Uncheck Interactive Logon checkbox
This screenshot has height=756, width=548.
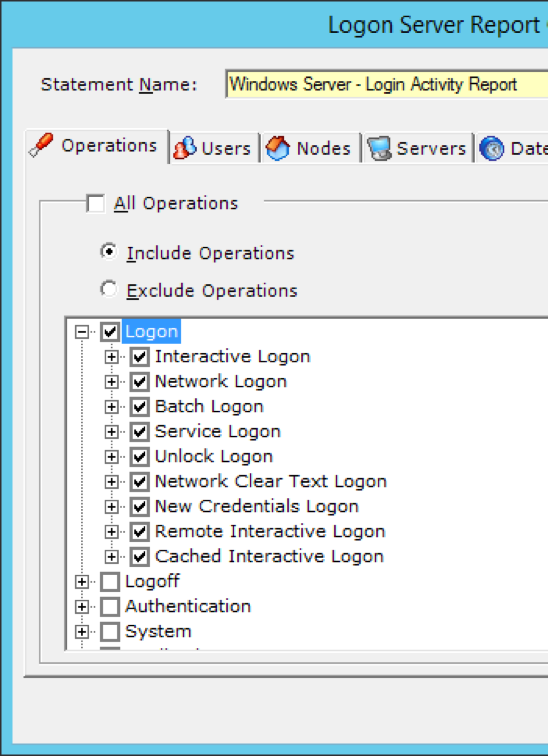coord(140,357)
